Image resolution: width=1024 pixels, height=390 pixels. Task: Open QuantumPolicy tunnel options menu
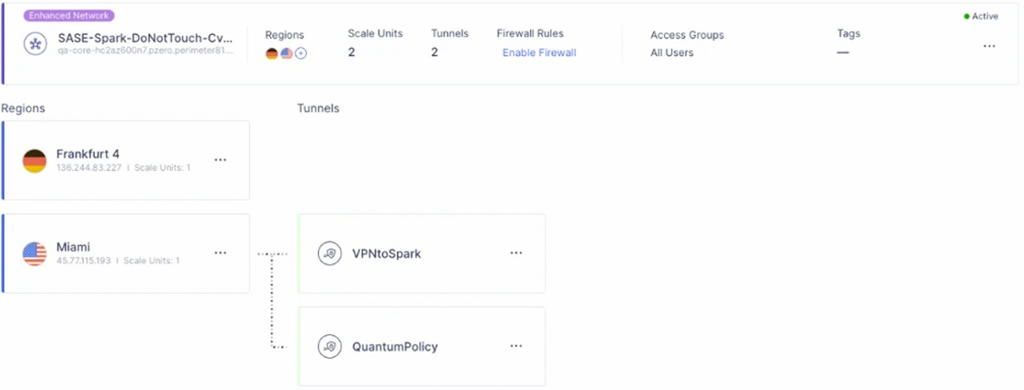click(516, 346)
